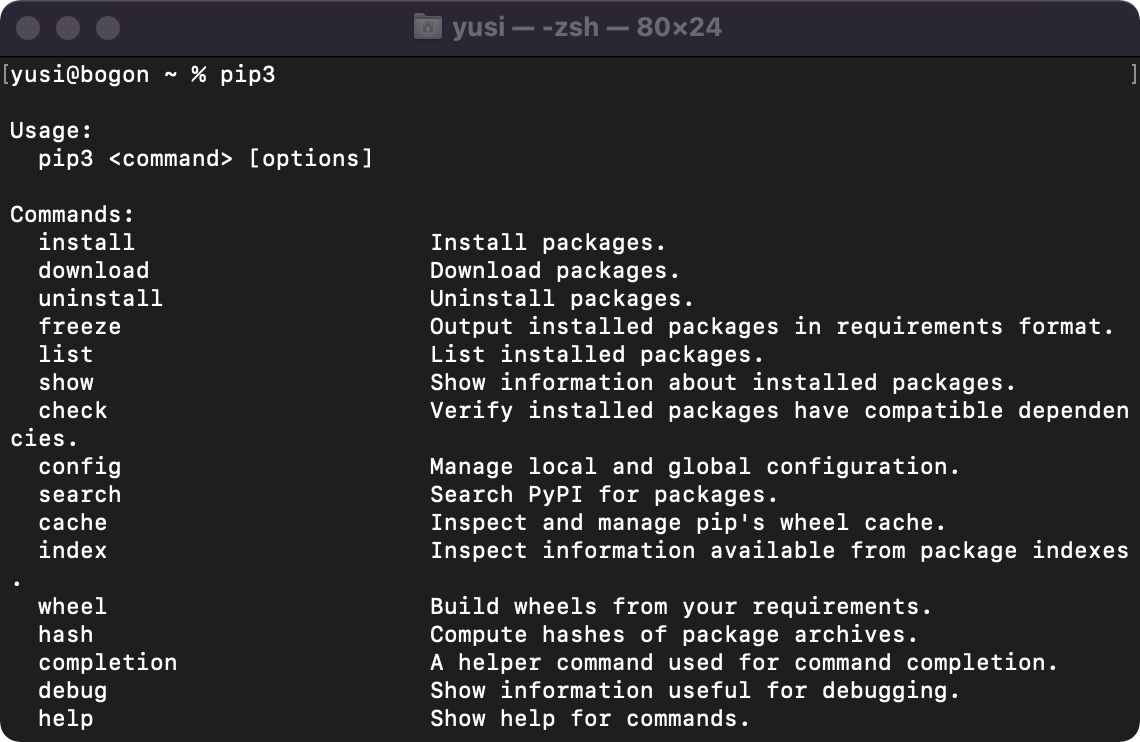Viewport: 1140px width, 742px height.
Task: Click the "debug" command name
Action: pos(73,691)
